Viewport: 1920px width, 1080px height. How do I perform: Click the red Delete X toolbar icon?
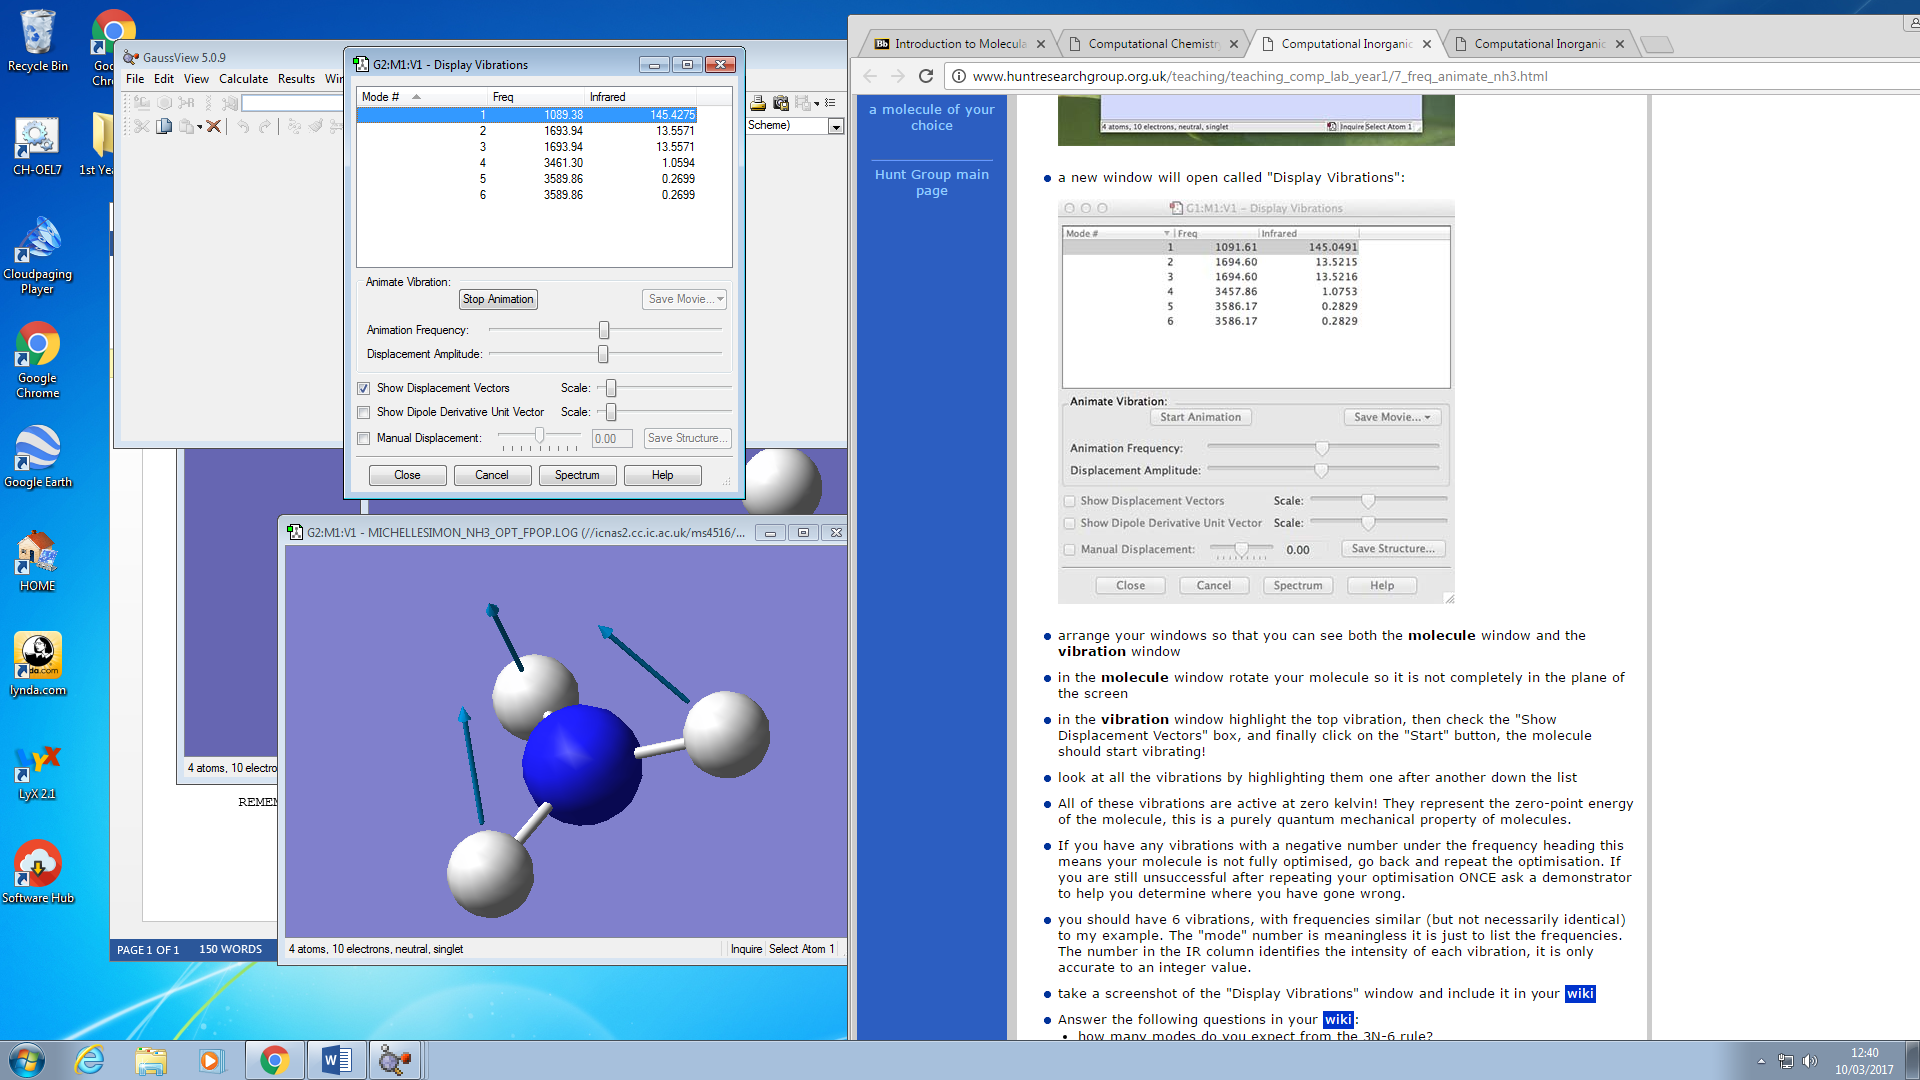point(214,126)
